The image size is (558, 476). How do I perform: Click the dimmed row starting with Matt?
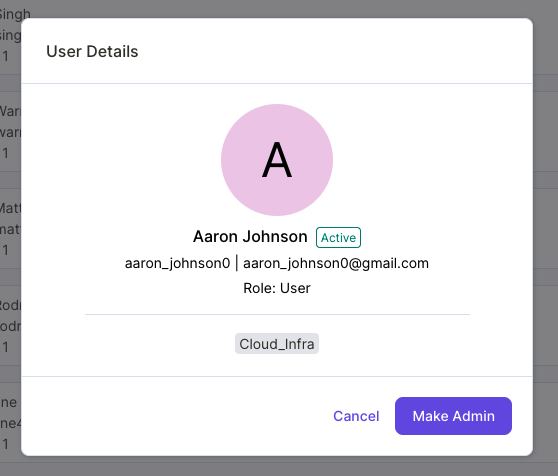pos(10,228)
